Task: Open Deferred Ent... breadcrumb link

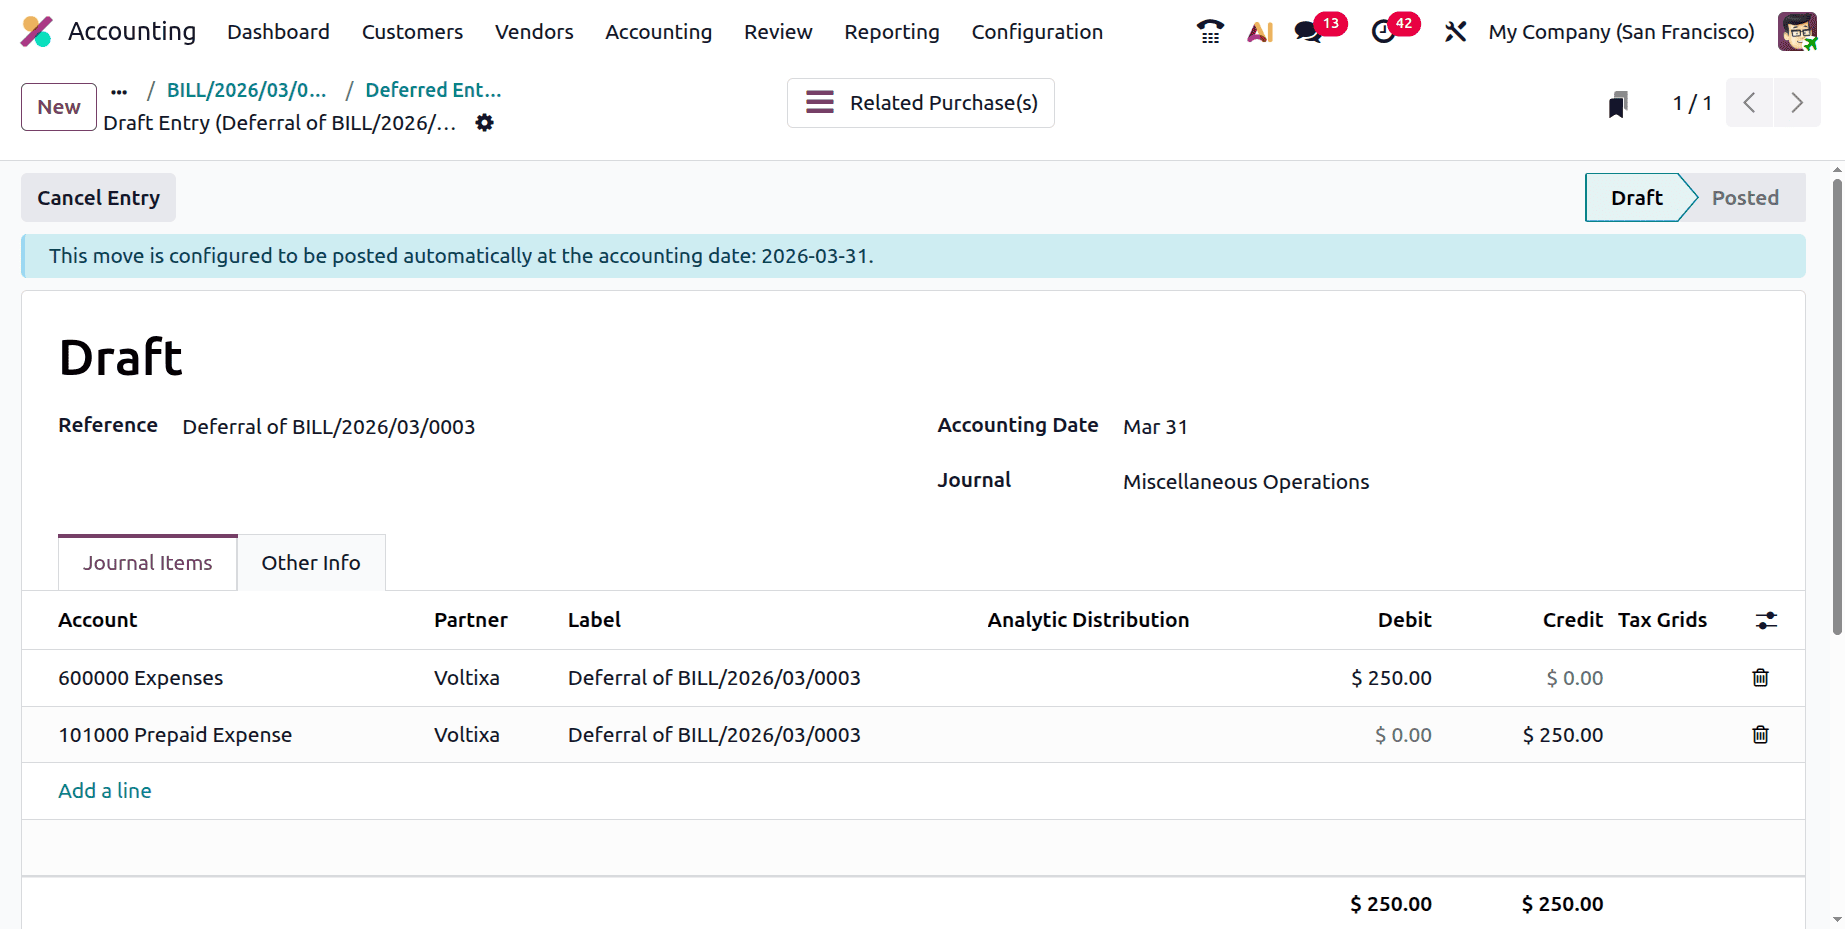Action: pyautogui.click(x=433, y=90)
